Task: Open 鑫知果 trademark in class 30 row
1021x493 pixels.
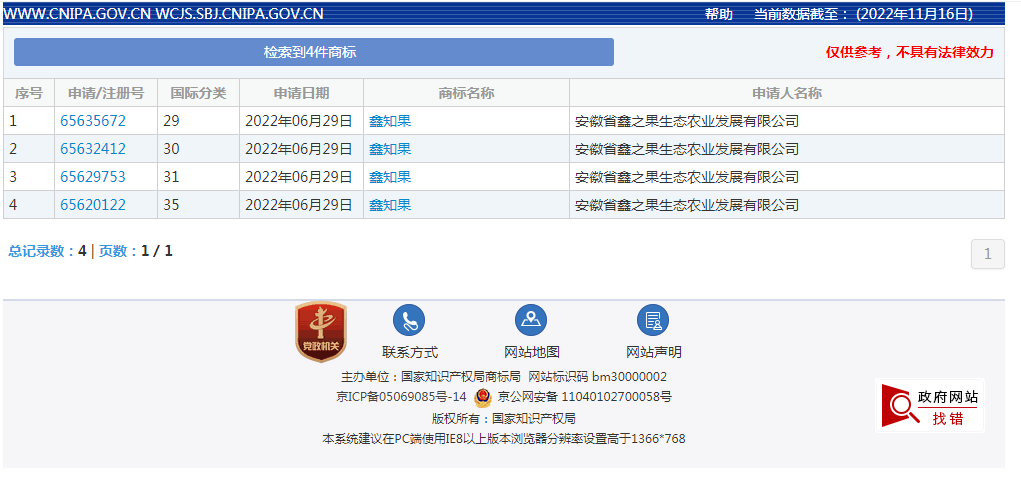Action: 390,149
